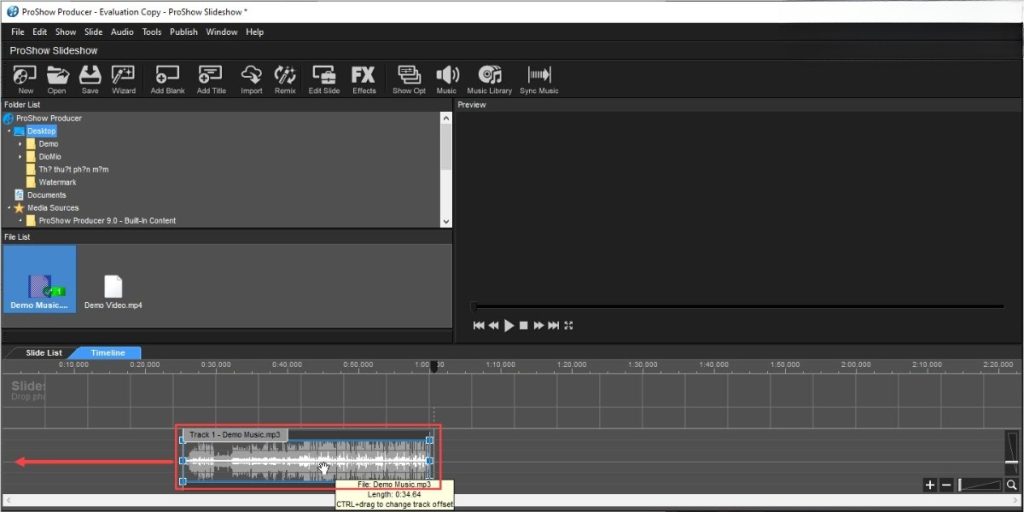The image size is (1024, 512).
Task: Launch the Wizard tool
Action: [123, 80]
